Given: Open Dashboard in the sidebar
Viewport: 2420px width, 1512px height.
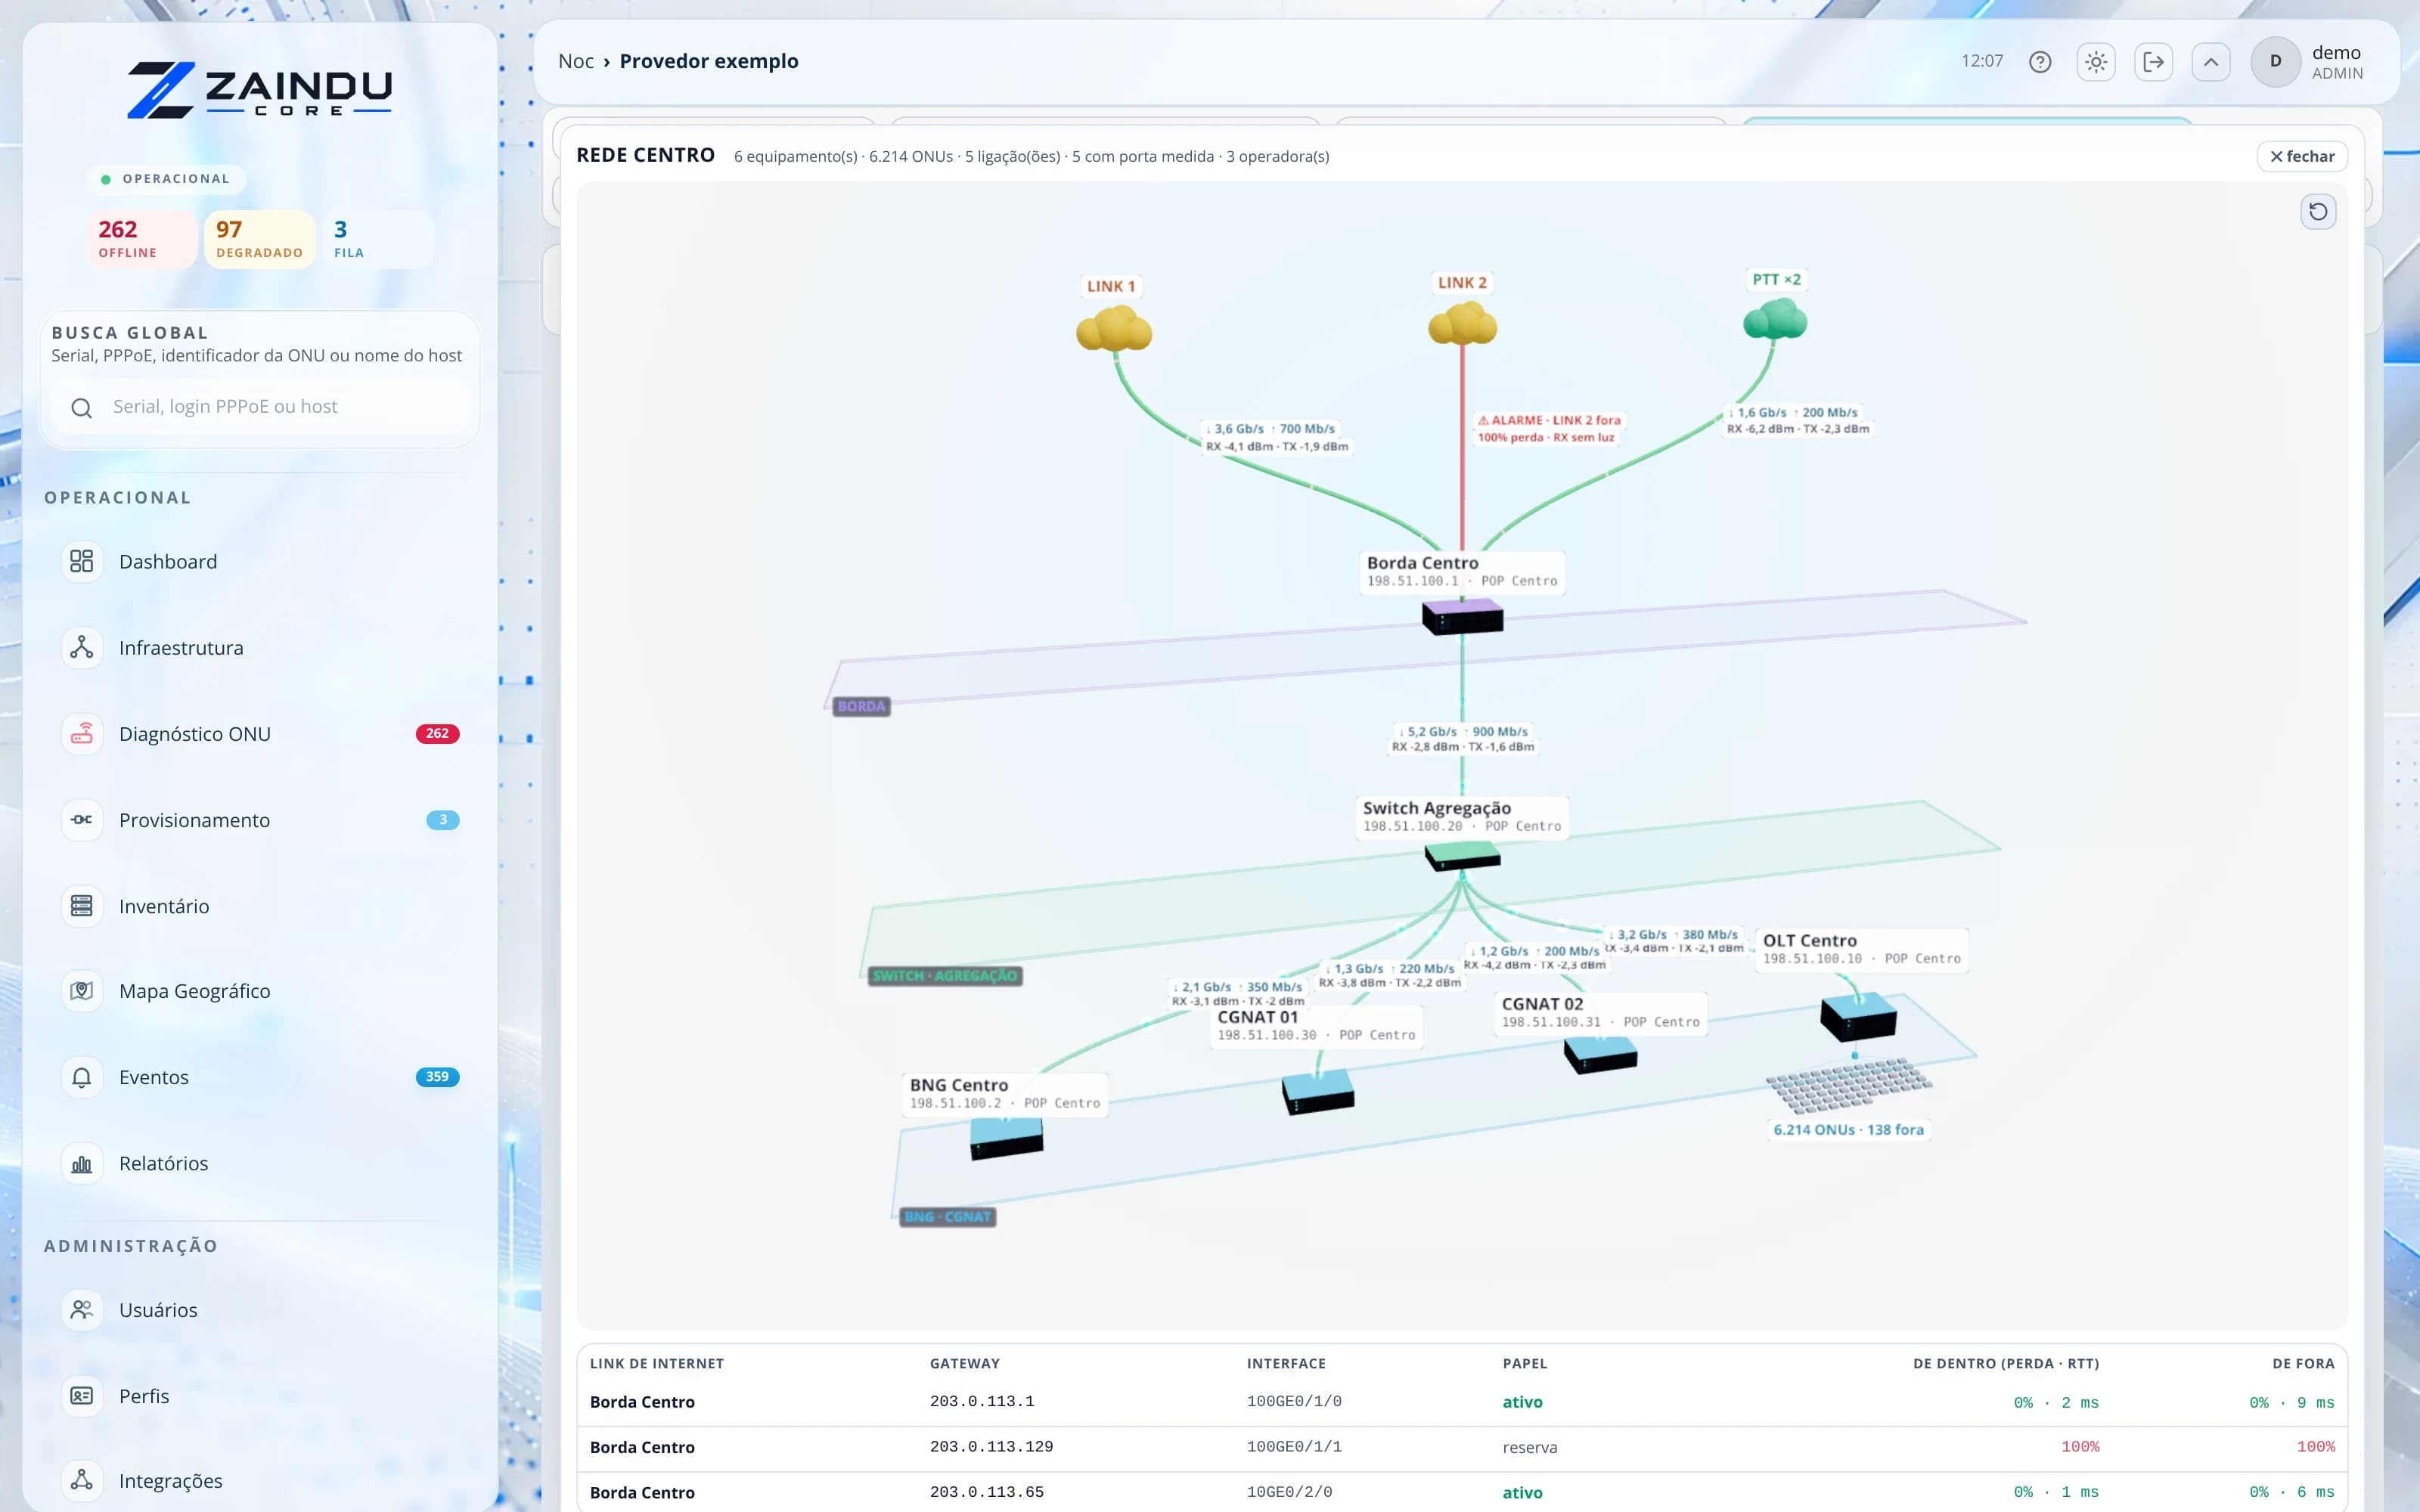Looking at the screenshot, I should click(260, 562).
